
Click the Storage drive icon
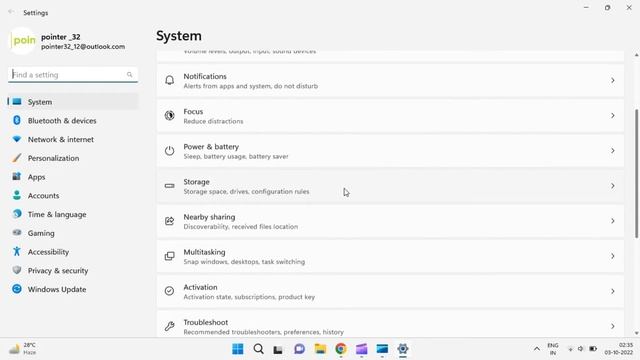pos(169,186)
